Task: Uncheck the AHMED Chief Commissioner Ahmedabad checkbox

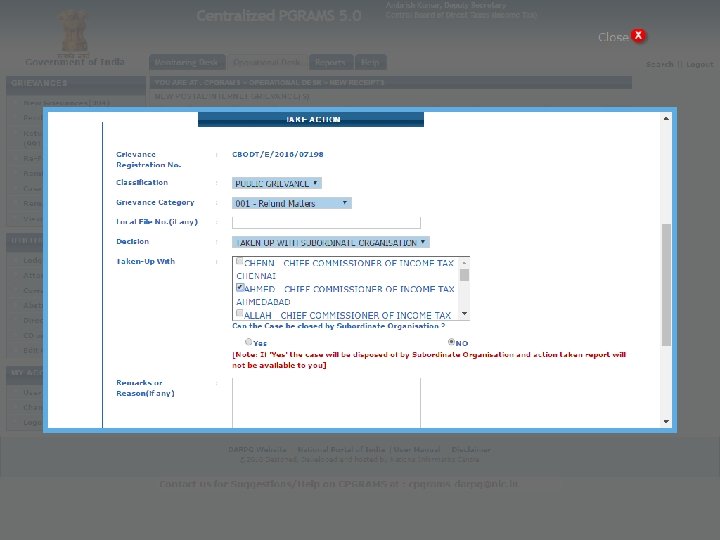Action: (240, 287)
